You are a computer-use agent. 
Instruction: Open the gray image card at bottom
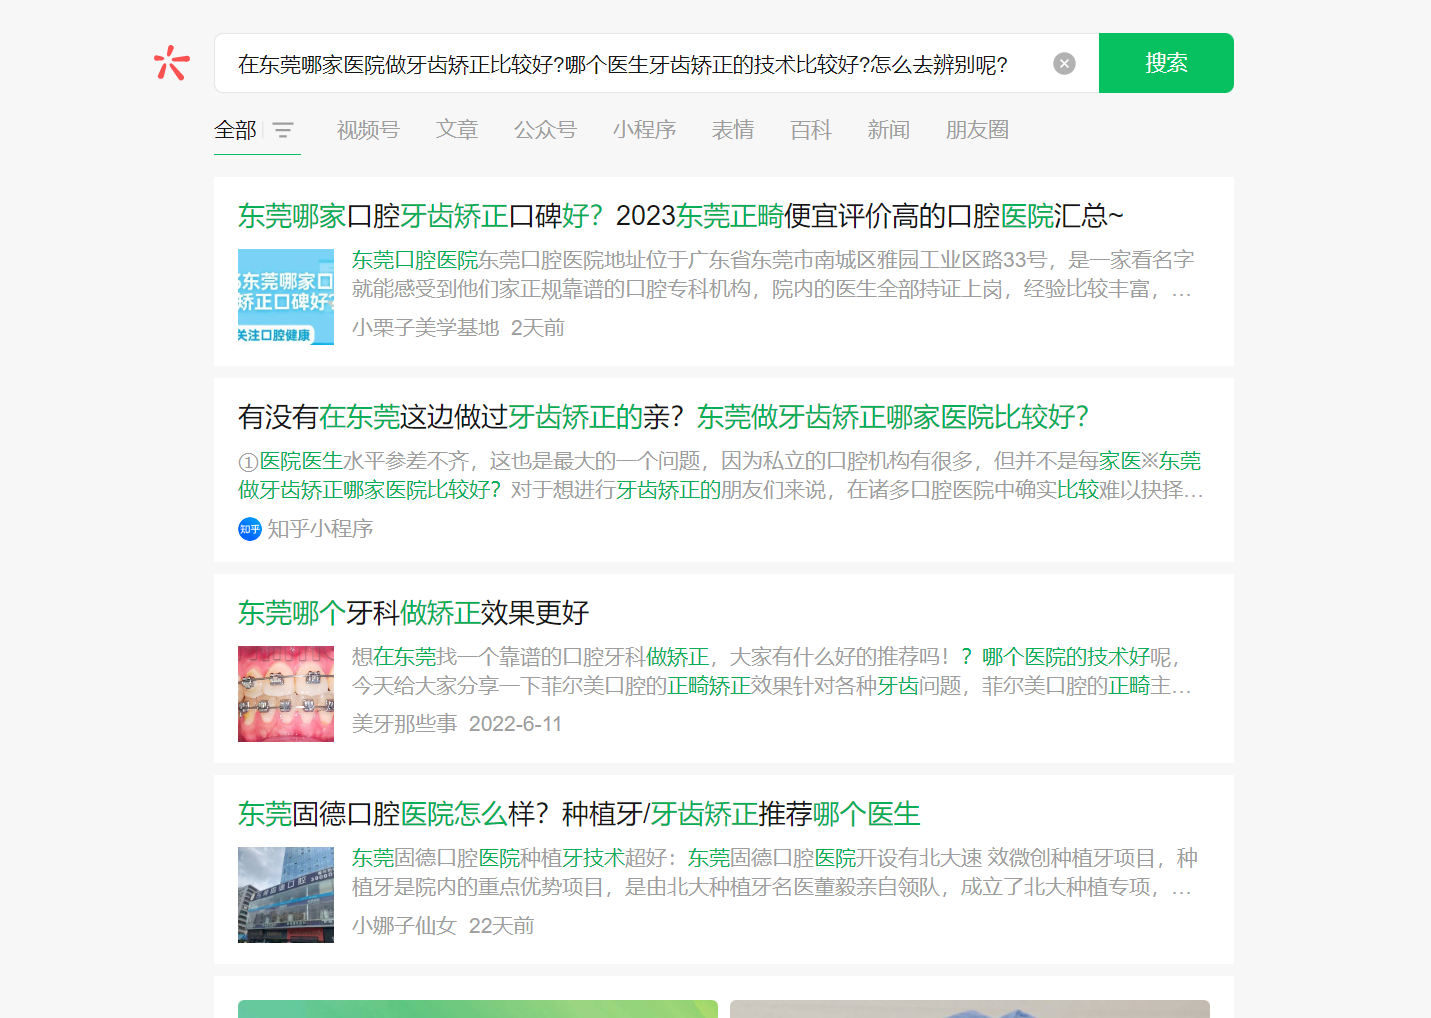970,1009
